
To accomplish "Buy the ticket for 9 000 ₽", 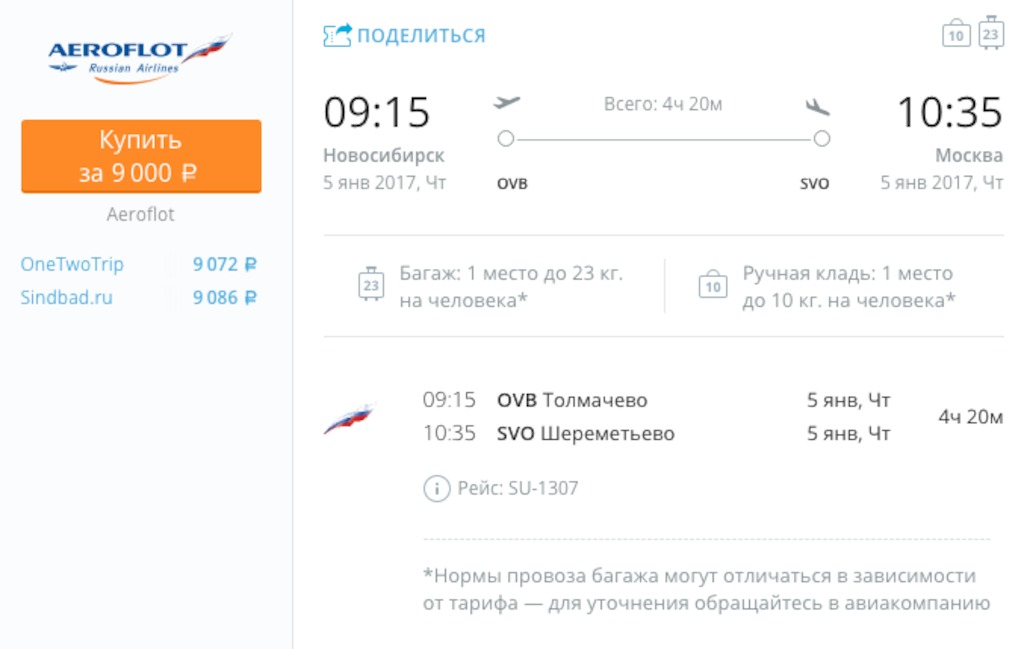I will tap(141, 156).
